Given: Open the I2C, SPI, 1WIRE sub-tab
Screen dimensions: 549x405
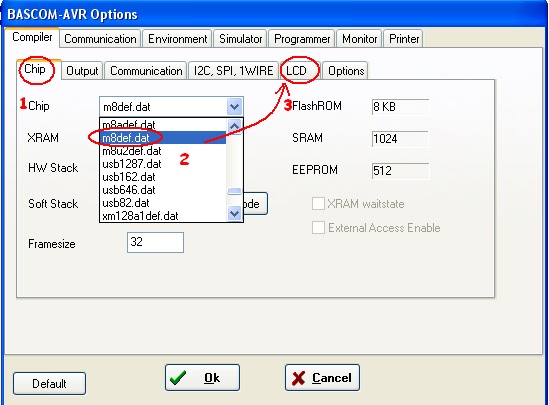Looking at the screenshot, I should pyautogui.click(x=234, y=71).
